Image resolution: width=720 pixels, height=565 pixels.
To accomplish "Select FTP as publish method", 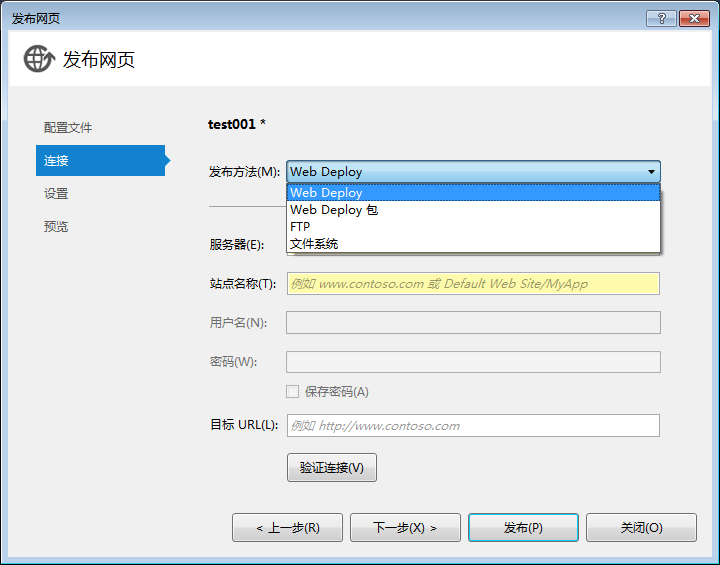I will [x=473, y=226].
